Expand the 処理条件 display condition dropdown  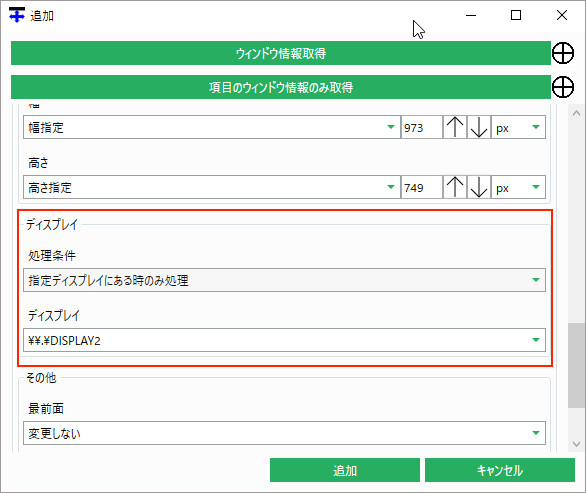point(284,280)
